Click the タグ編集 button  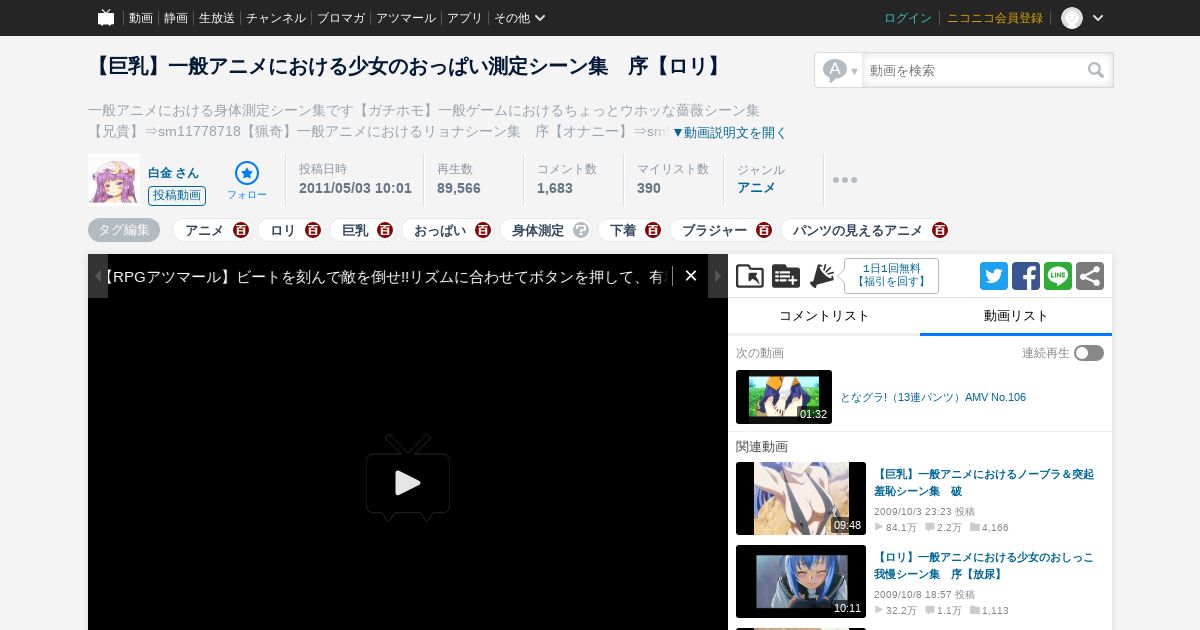pos(124,230)
